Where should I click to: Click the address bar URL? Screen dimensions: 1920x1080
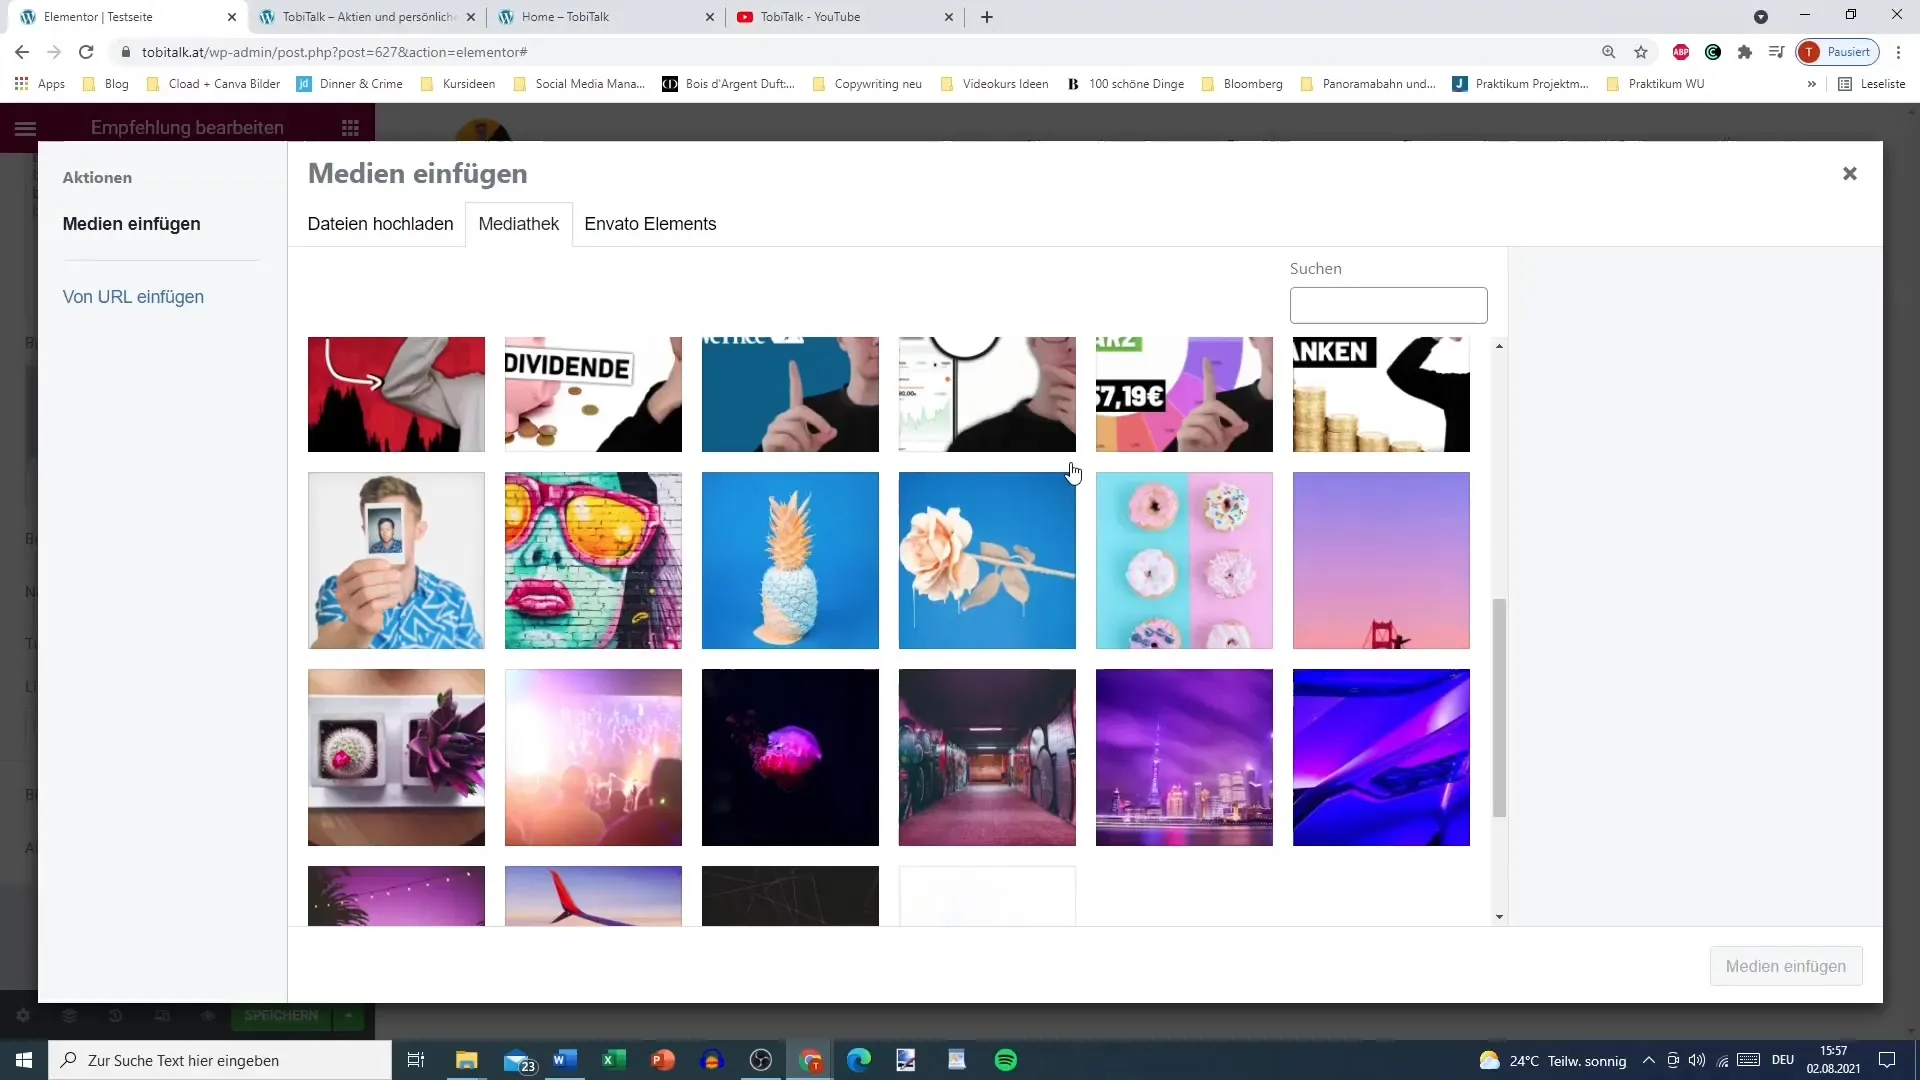(335, 52)
